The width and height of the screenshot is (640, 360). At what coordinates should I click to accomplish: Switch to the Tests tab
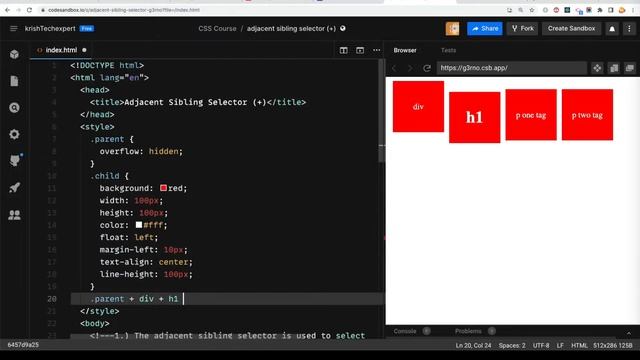coord(448,50)
